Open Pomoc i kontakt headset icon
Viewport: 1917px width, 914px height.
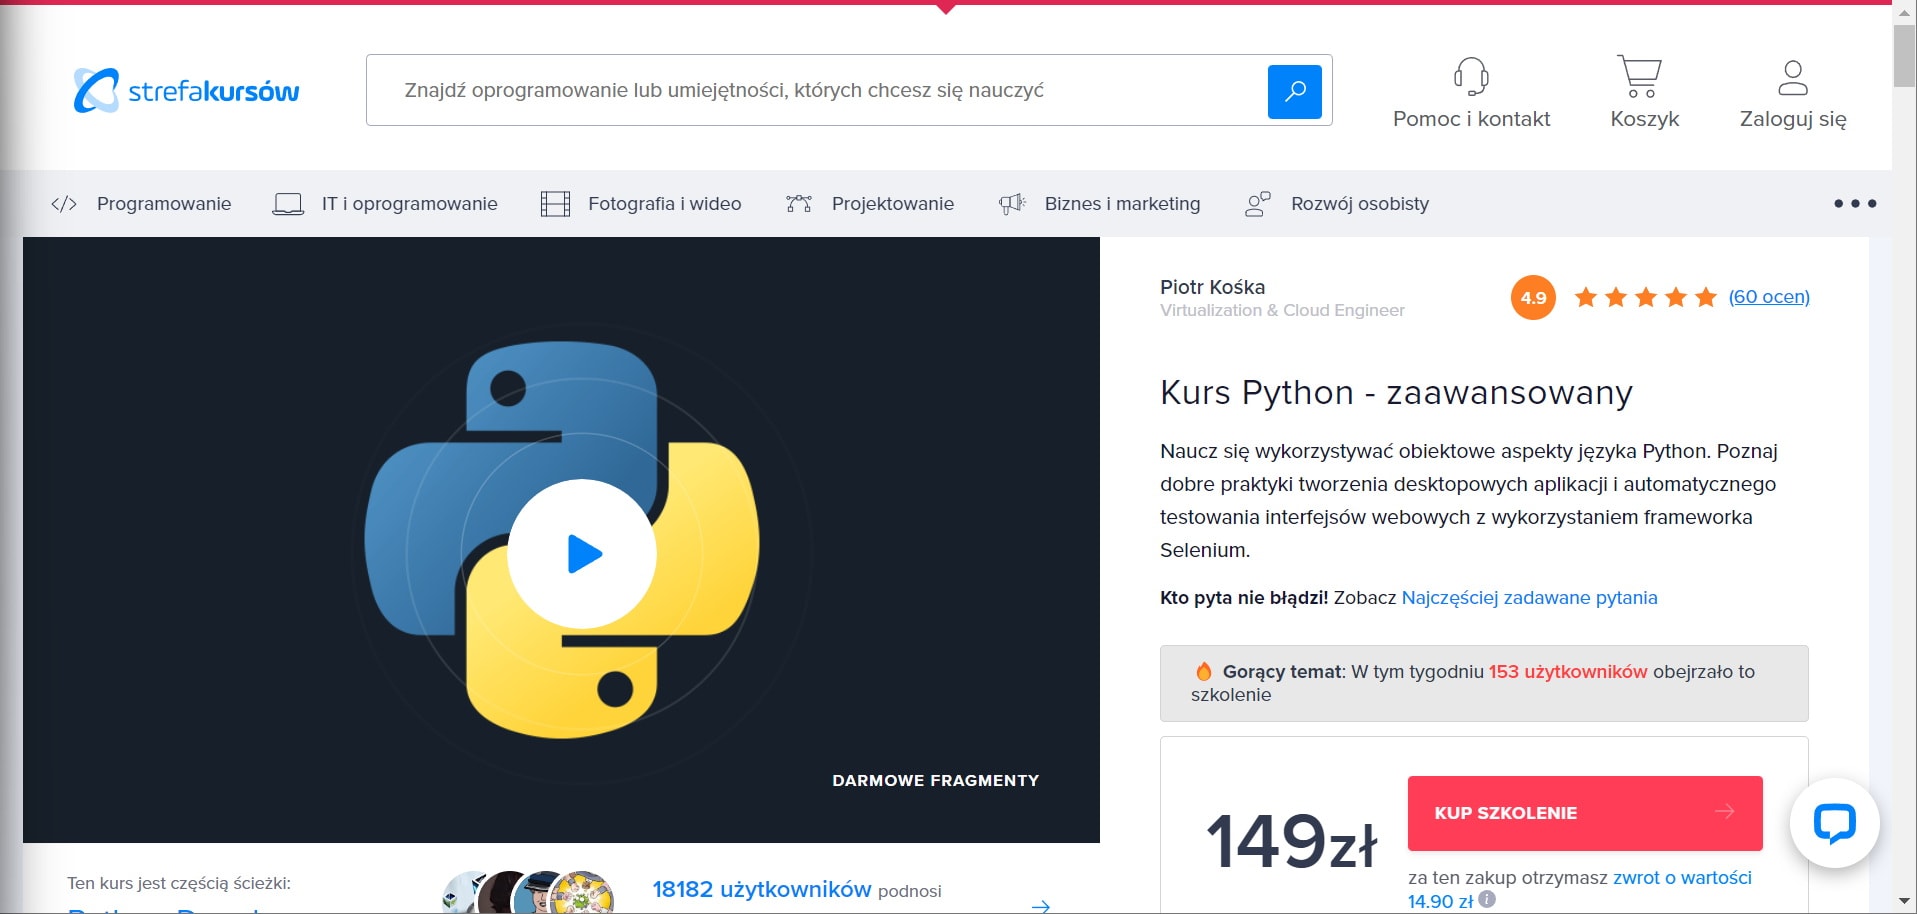coord(1471,76)
